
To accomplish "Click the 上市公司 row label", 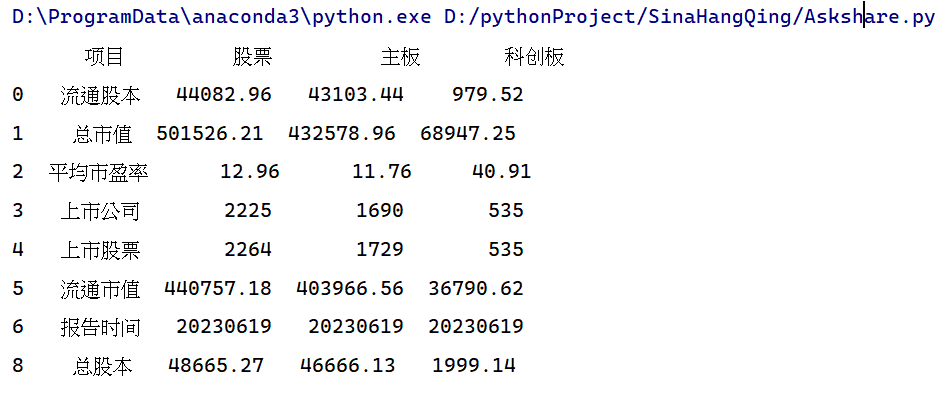I will 100,211.
